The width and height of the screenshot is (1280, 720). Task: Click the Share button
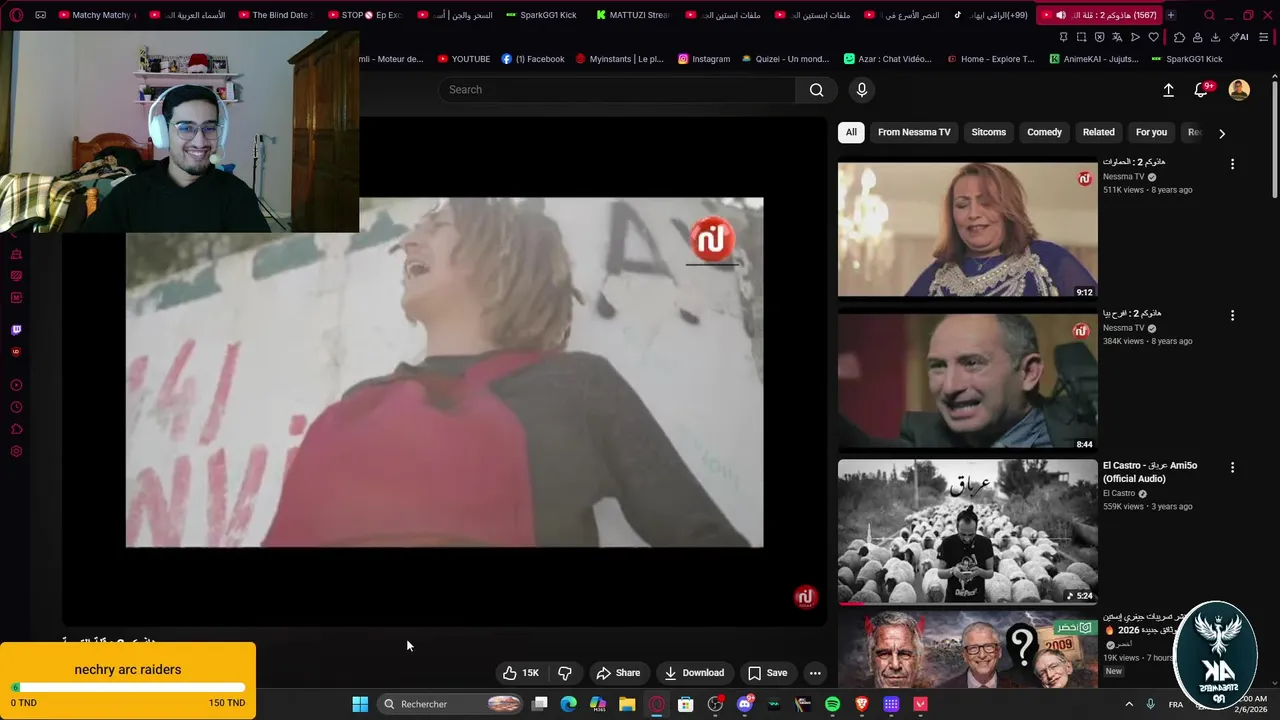tap(618, 673)
